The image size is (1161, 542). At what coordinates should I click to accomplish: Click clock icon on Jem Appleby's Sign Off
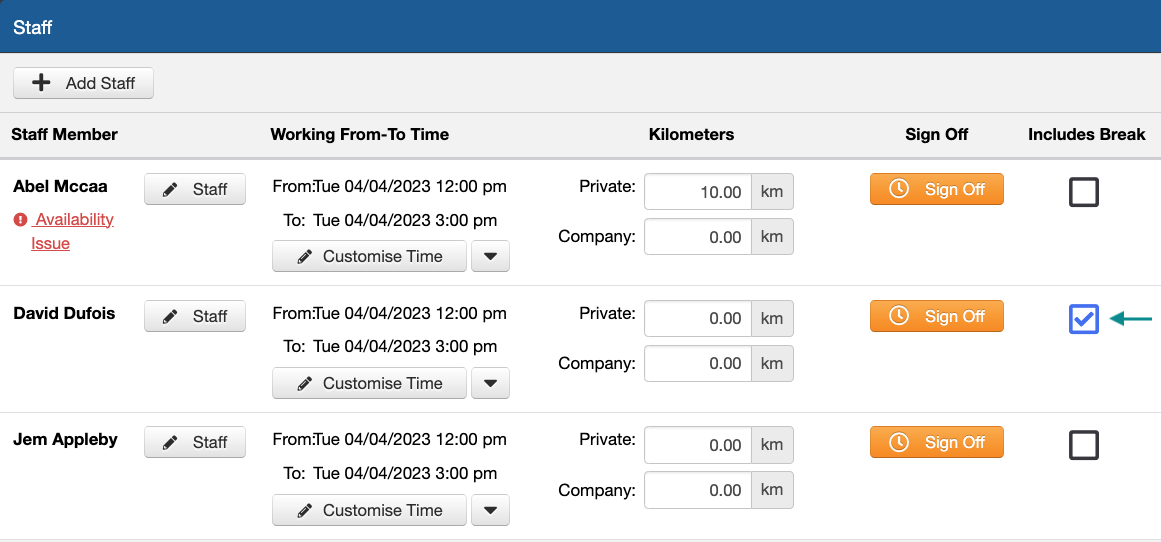coord(899,442)
